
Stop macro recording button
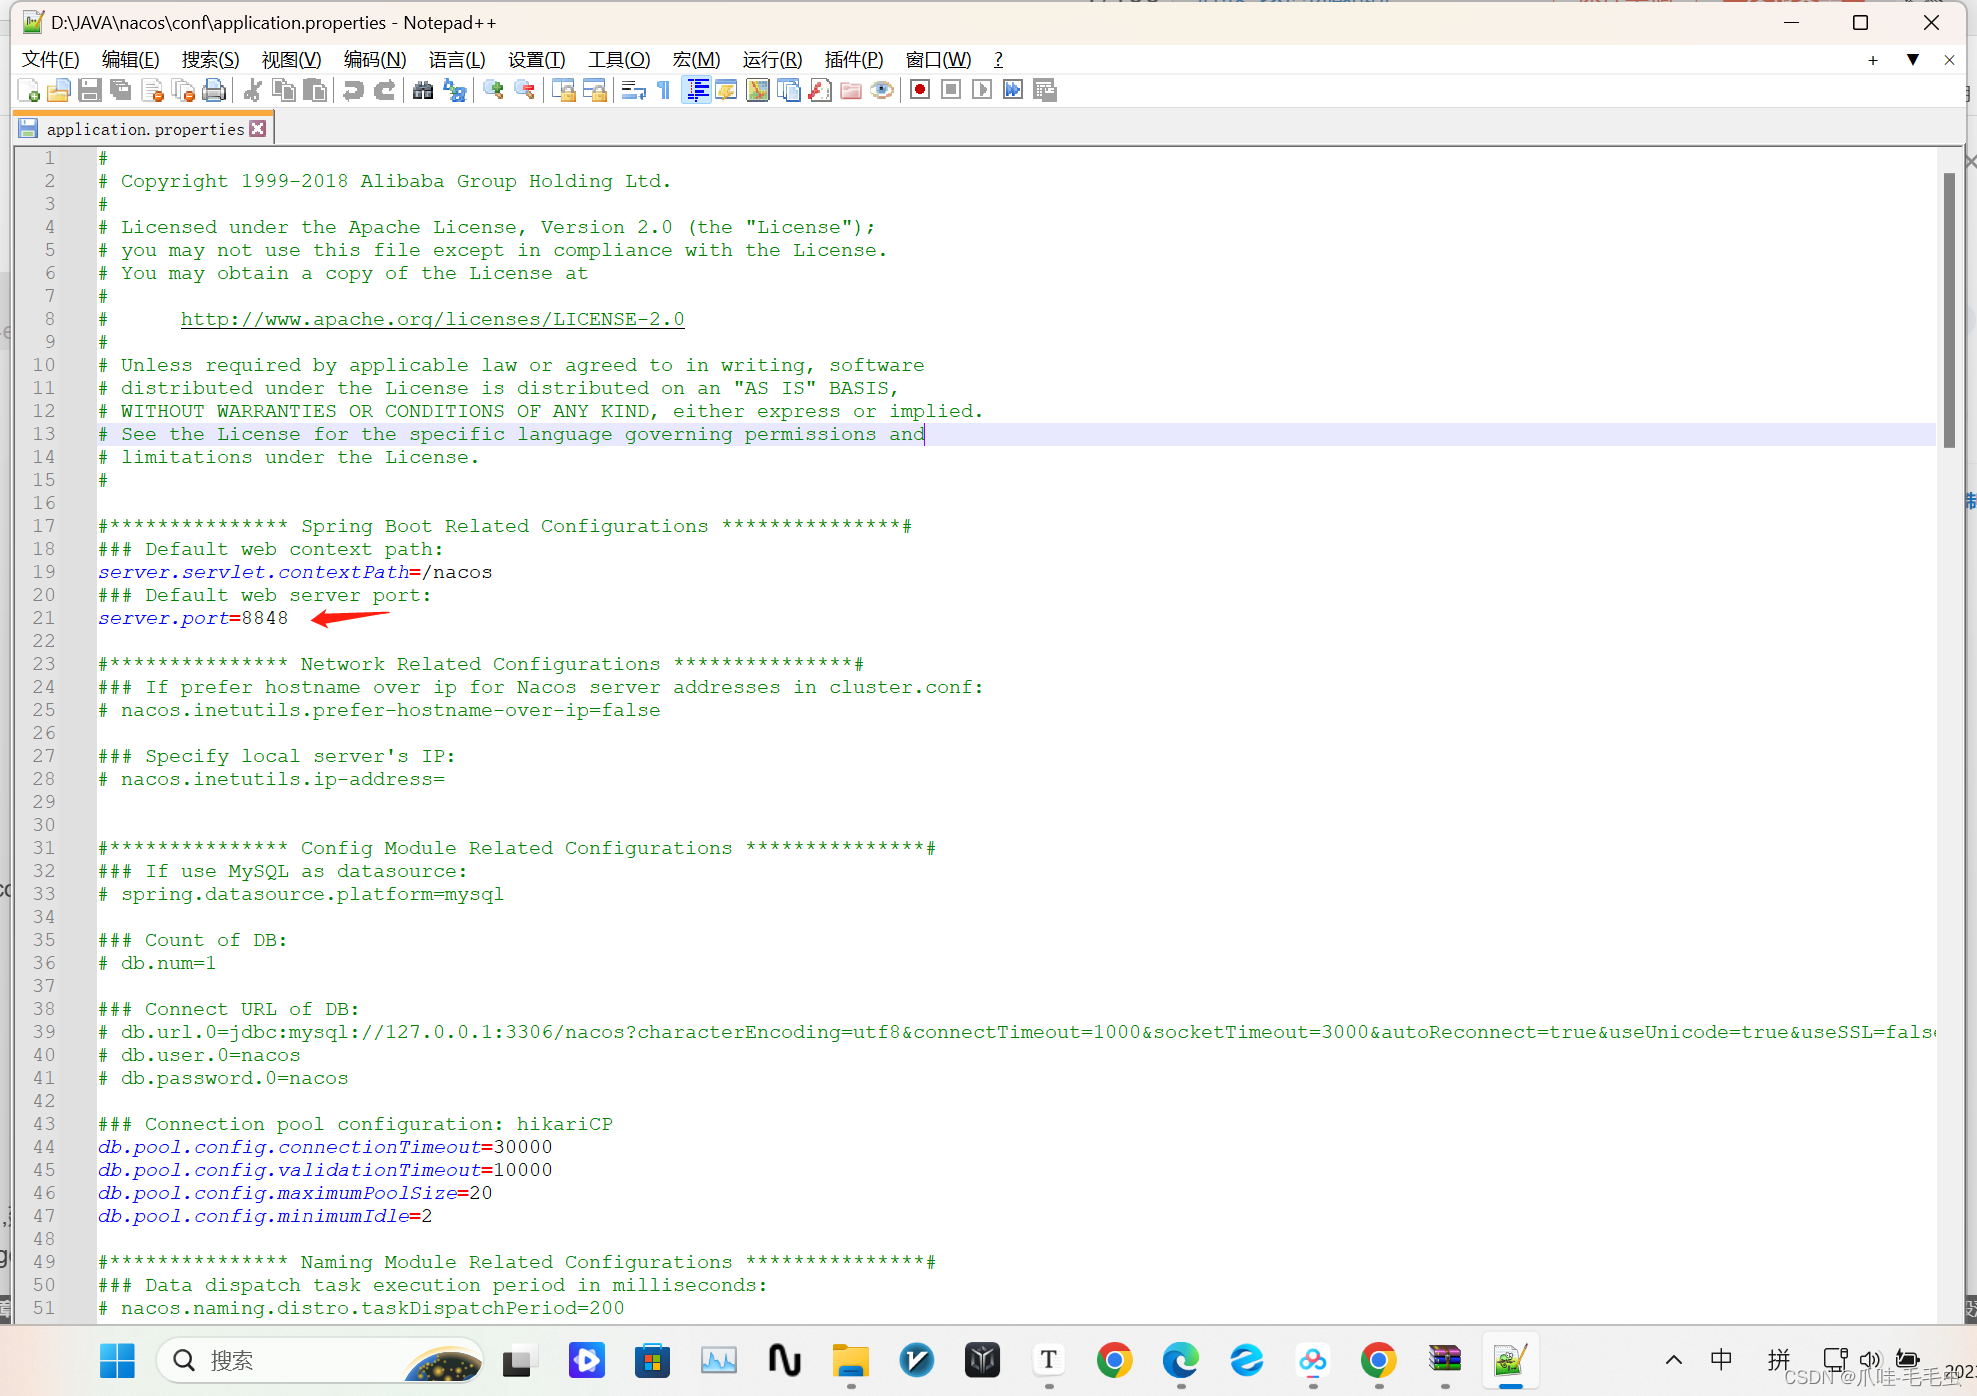click(x=951, y=91)
